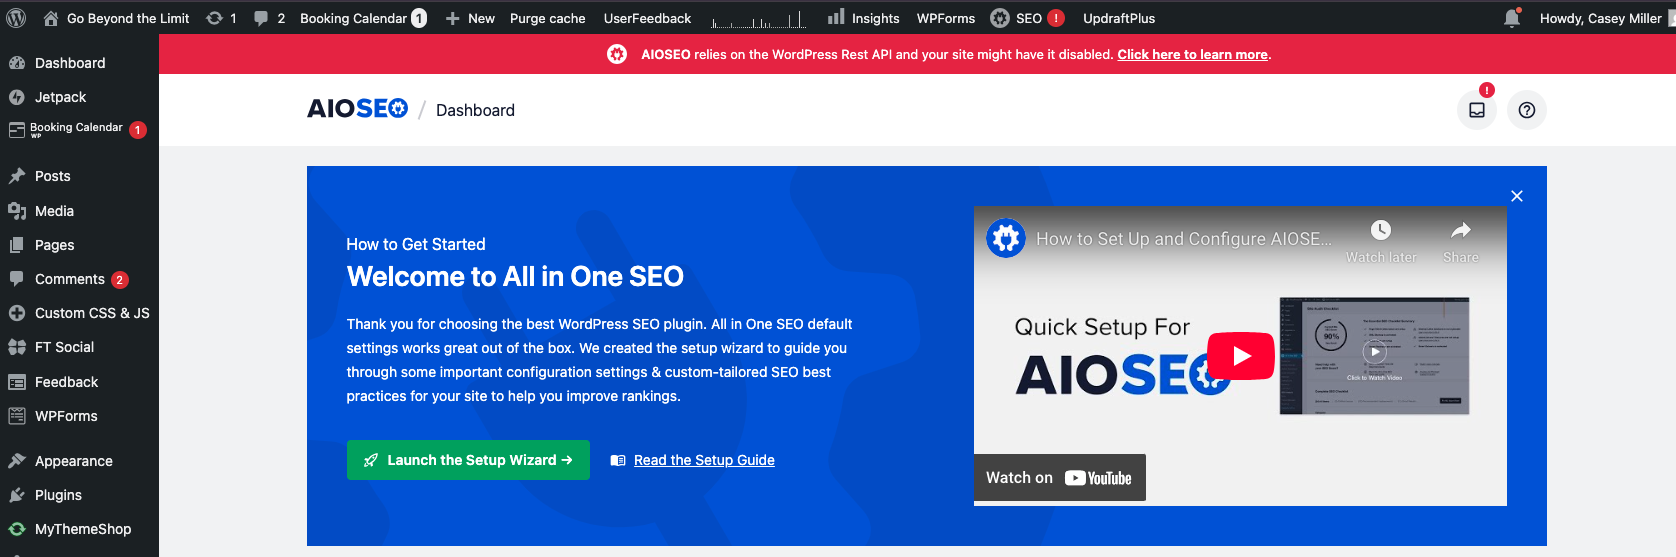Open the AIOSEO notifications inbox icon

point(1476,110)
